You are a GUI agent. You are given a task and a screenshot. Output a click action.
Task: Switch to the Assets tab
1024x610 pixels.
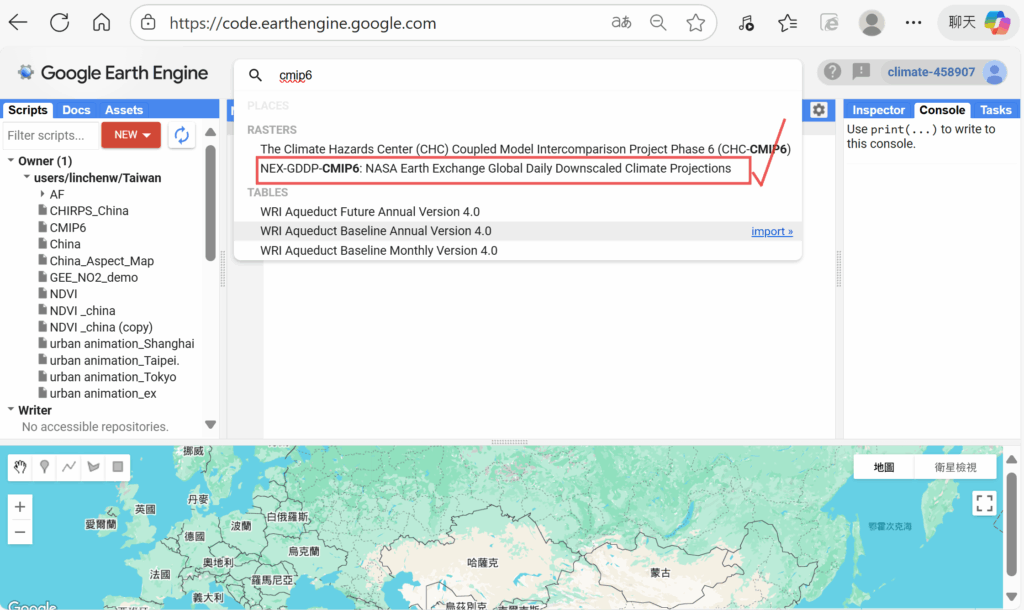click(x=124, y=110)
